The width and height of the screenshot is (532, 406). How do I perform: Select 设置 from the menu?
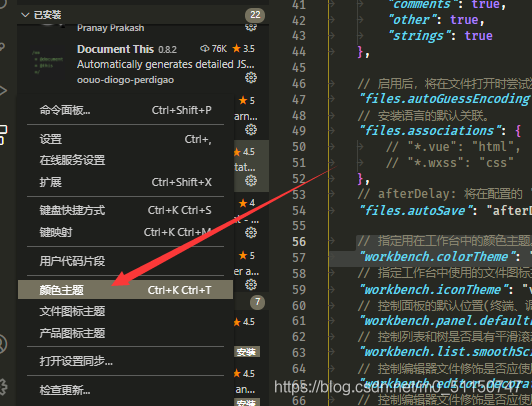pyautogui.click(x=126, y=139)
